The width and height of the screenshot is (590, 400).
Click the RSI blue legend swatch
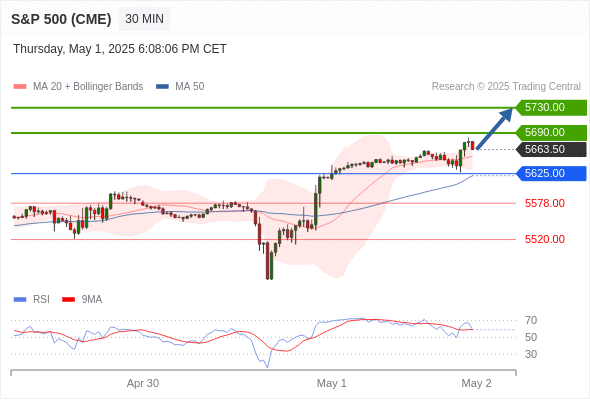pos(20,300)
